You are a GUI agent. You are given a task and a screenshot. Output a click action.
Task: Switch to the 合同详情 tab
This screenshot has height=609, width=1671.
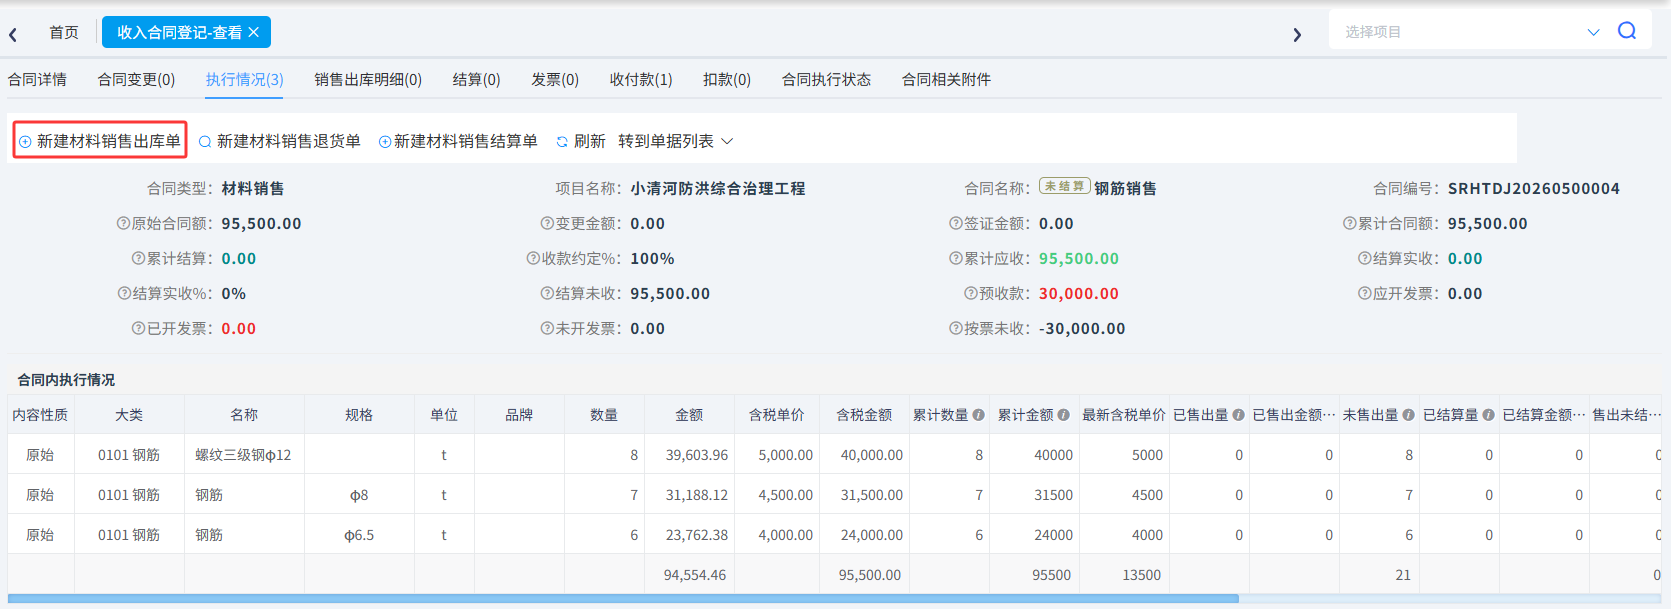[38, 80]
